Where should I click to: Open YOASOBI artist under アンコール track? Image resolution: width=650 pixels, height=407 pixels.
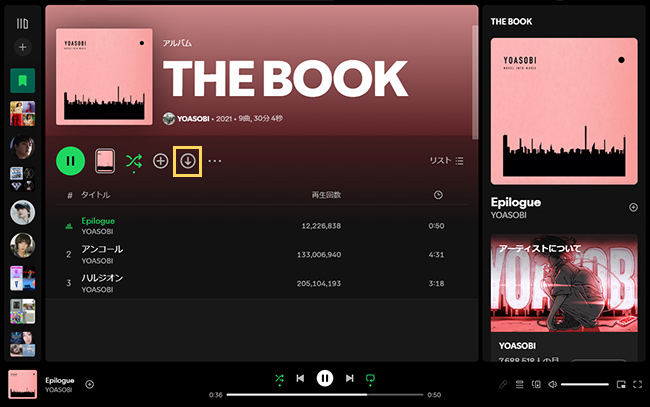coord(97,261)
